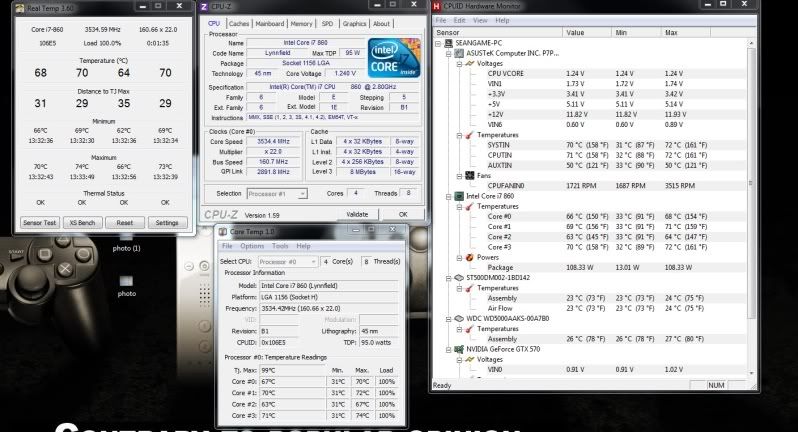798x432 pixels.
Task: Click the Core Temp title bar icon
Action: tap(223, 232)
